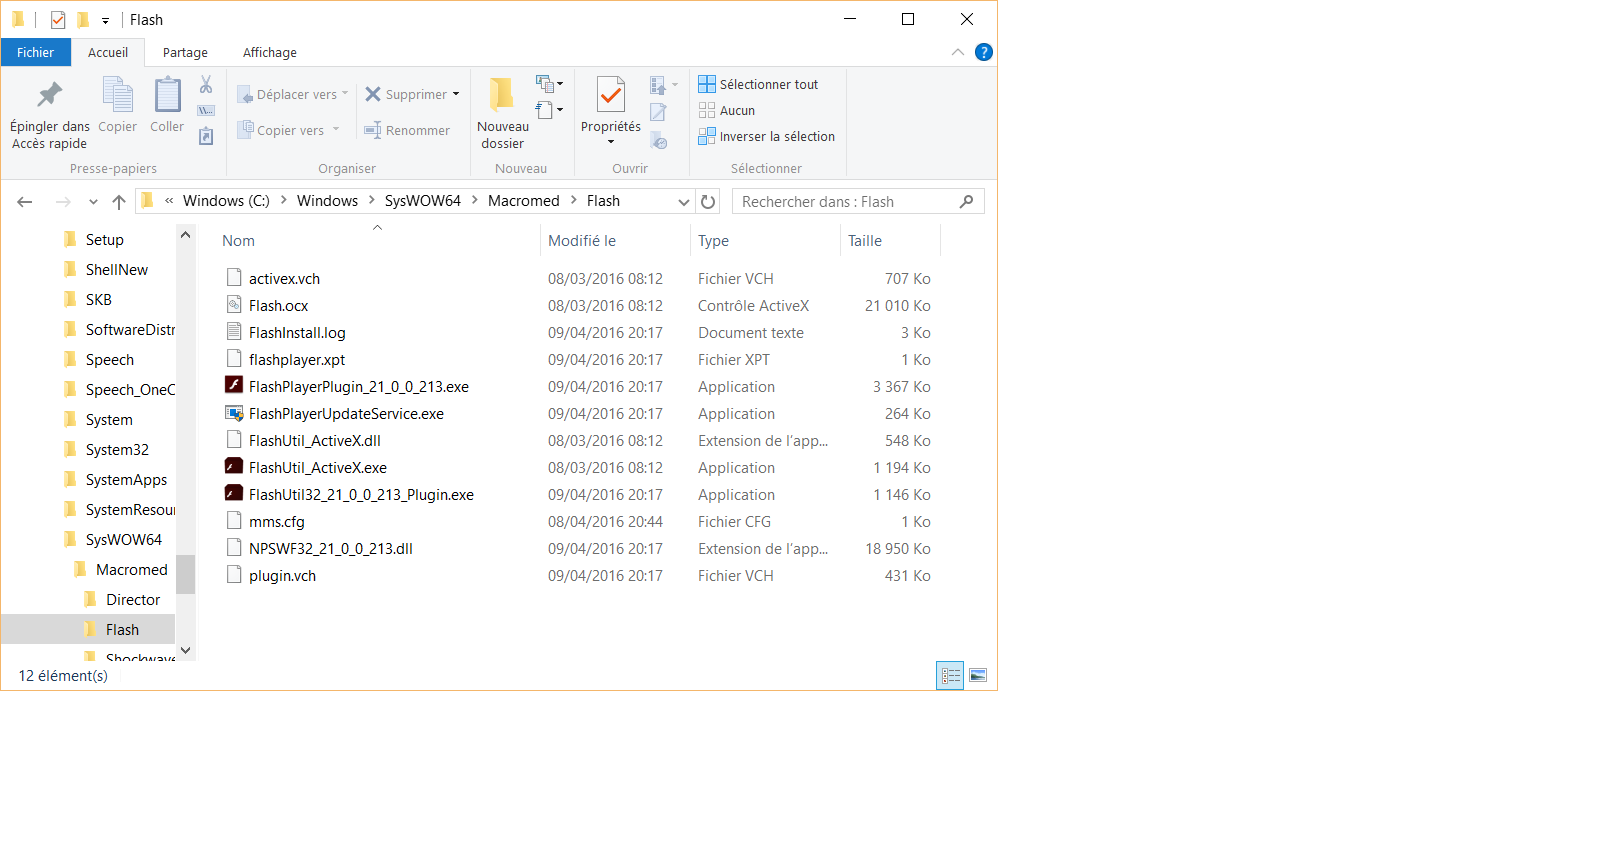
Task: Select the FlashInstall.log file
Action: [297, 333]
